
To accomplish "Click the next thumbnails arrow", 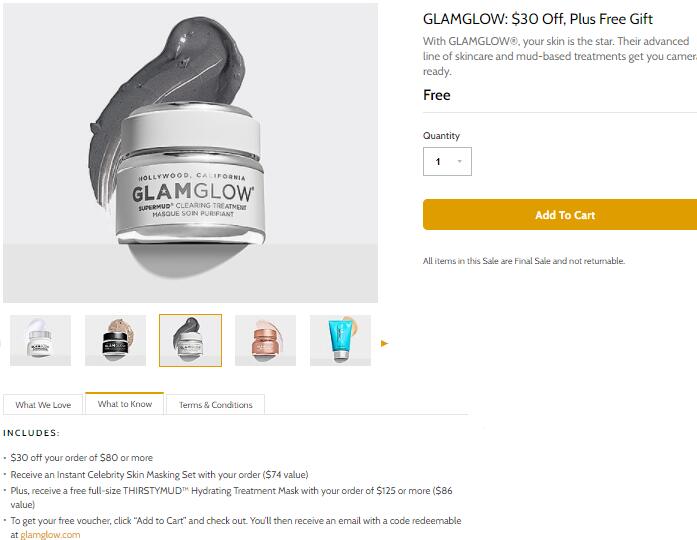I will tap(385, 343).
